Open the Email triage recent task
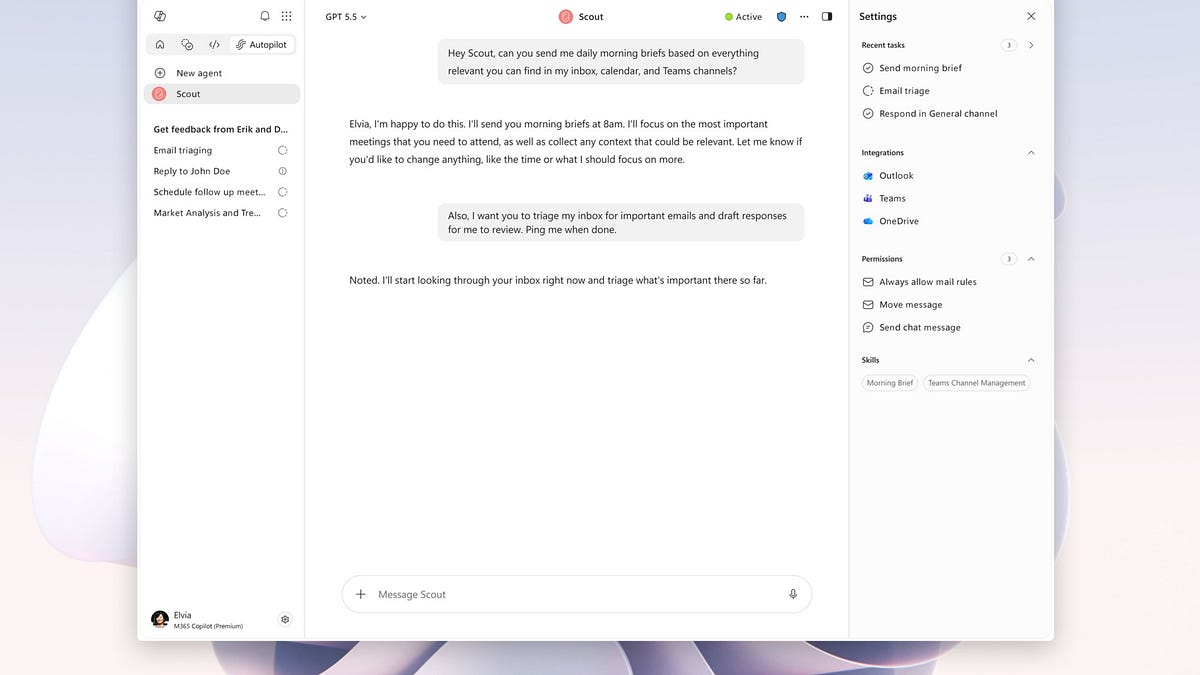Screen dimensions: 1200x675 [904, 91]
